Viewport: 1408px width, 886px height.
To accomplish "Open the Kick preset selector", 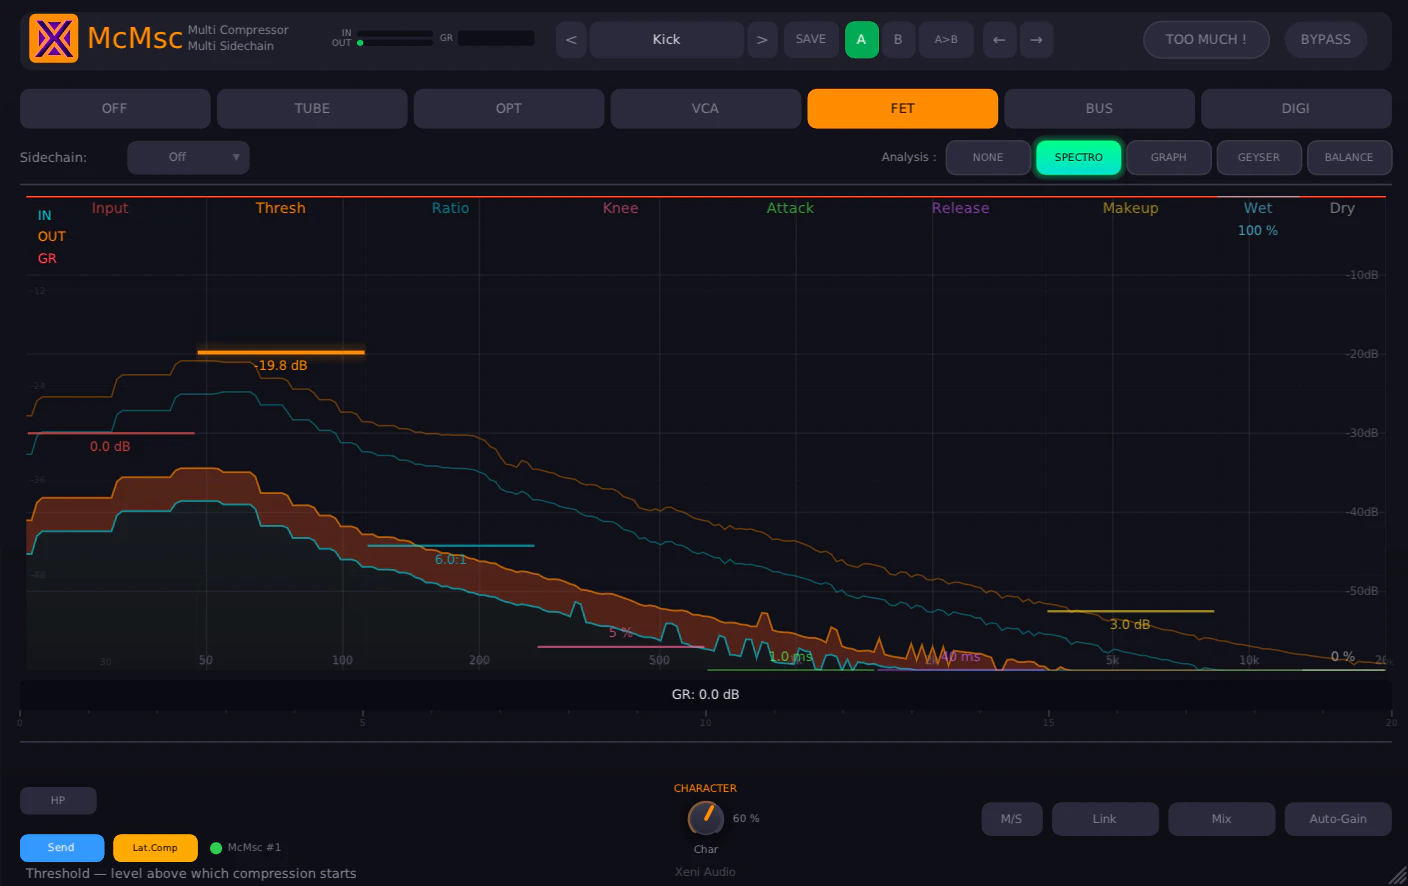I will click(667, 40).
